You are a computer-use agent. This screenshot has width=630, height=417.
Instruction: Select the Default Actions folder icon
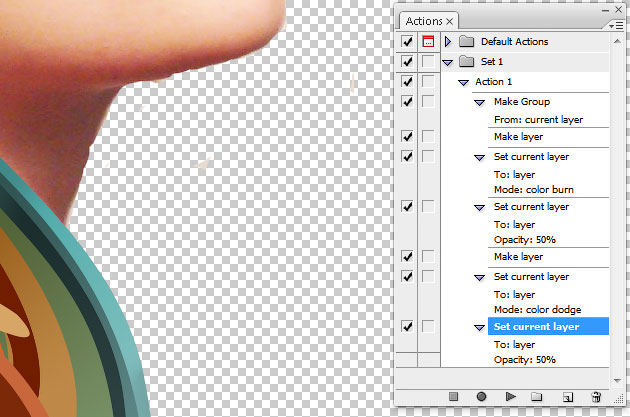[x=466, y=41]
